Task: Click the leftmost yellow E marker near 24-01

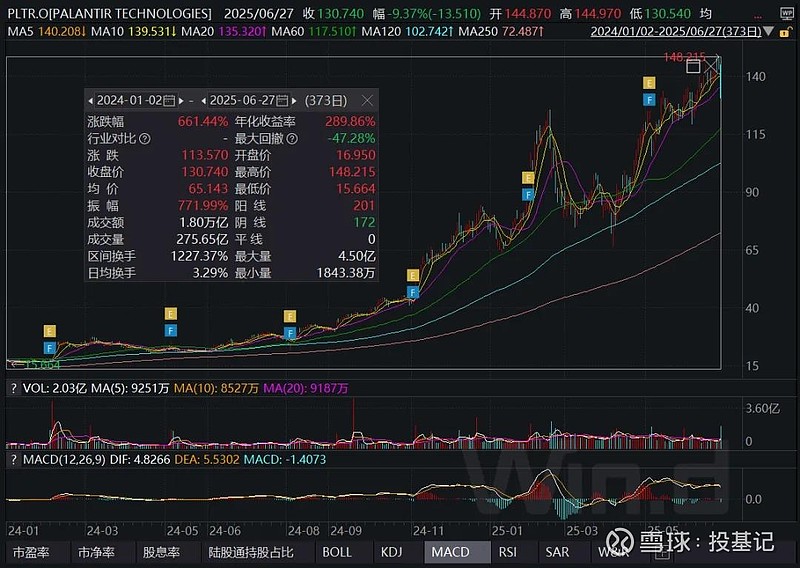Action: tap(49, 332)
